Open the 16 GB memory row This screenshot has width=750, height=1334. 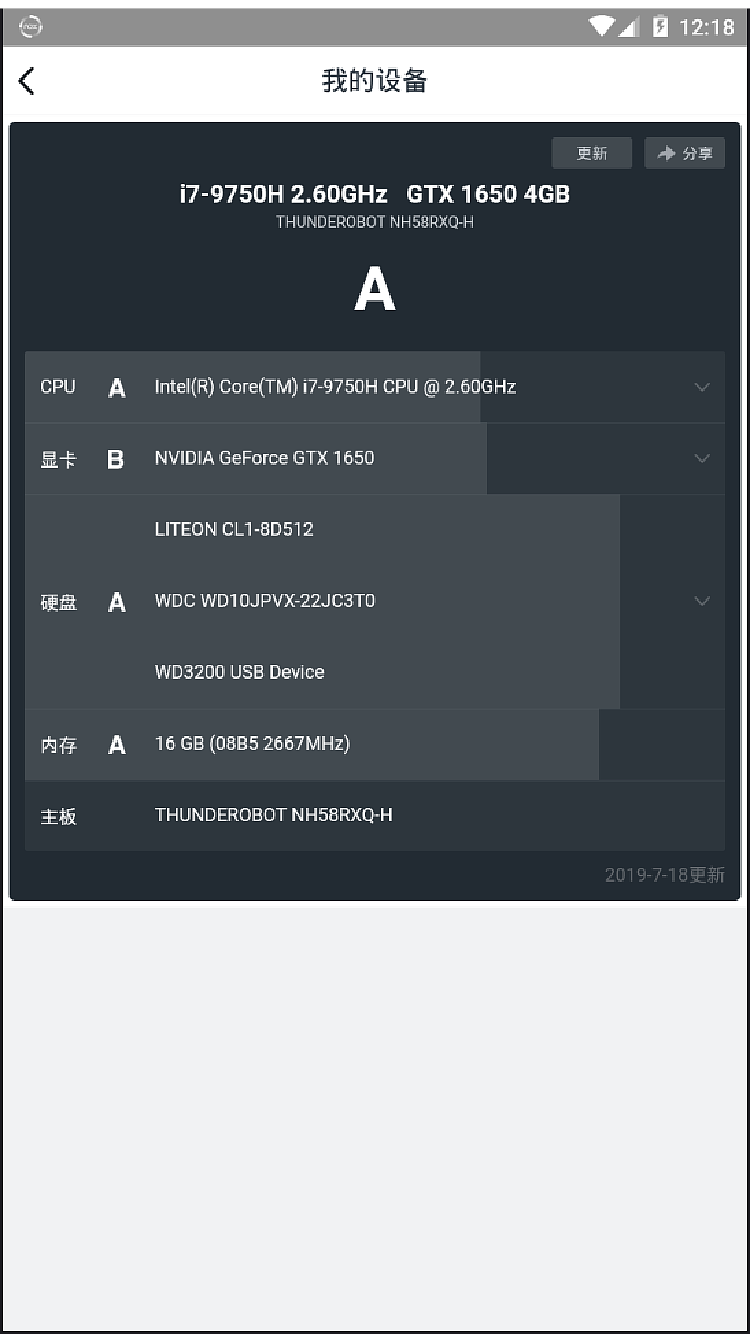coord(252,744)
